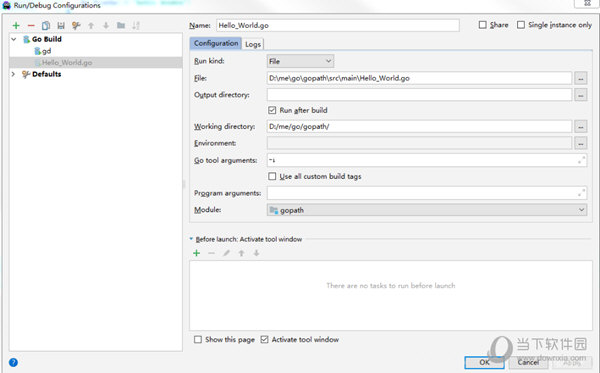Browse for the File path

tap(580, 78)
